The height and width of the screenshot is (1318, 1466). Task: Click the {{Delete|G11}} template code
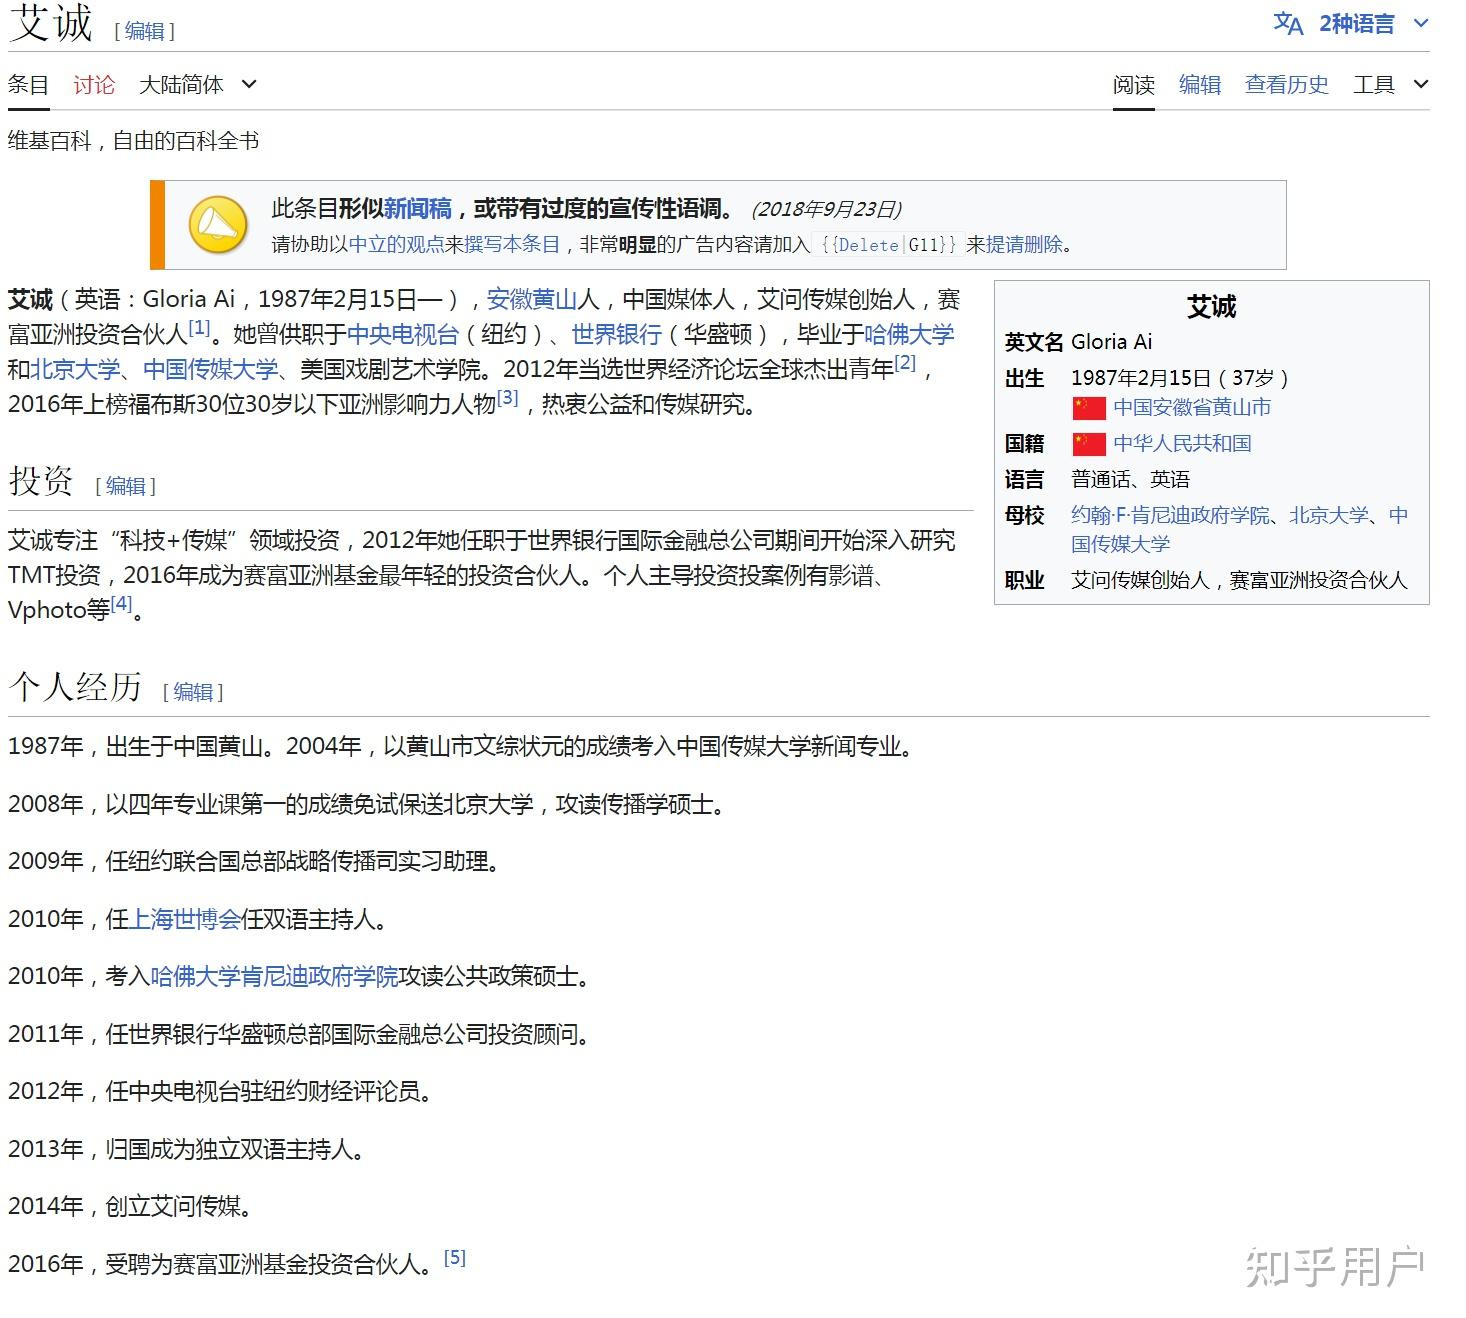click(x=888, y=245)
